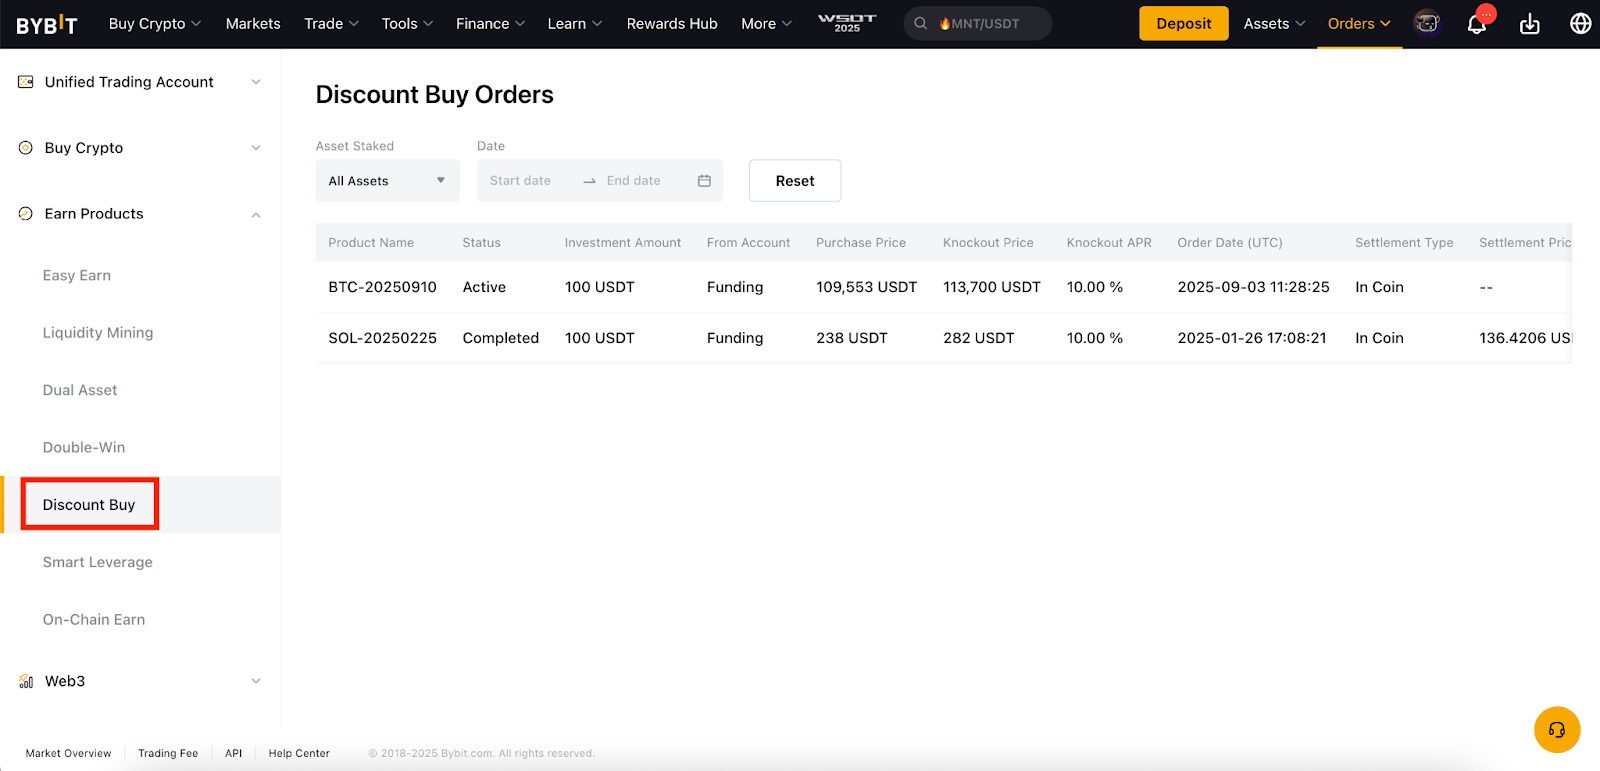Open the notifications bell

1476,24
